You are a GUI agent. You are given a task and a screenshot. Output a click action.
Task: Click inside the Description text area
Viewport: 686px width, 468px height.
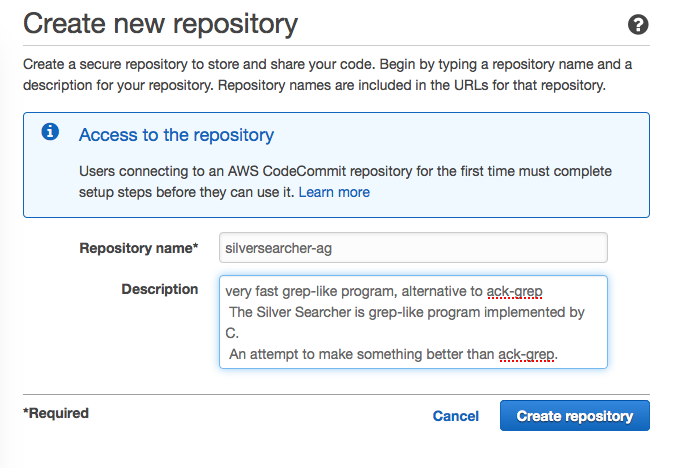(x=413, y=322)
